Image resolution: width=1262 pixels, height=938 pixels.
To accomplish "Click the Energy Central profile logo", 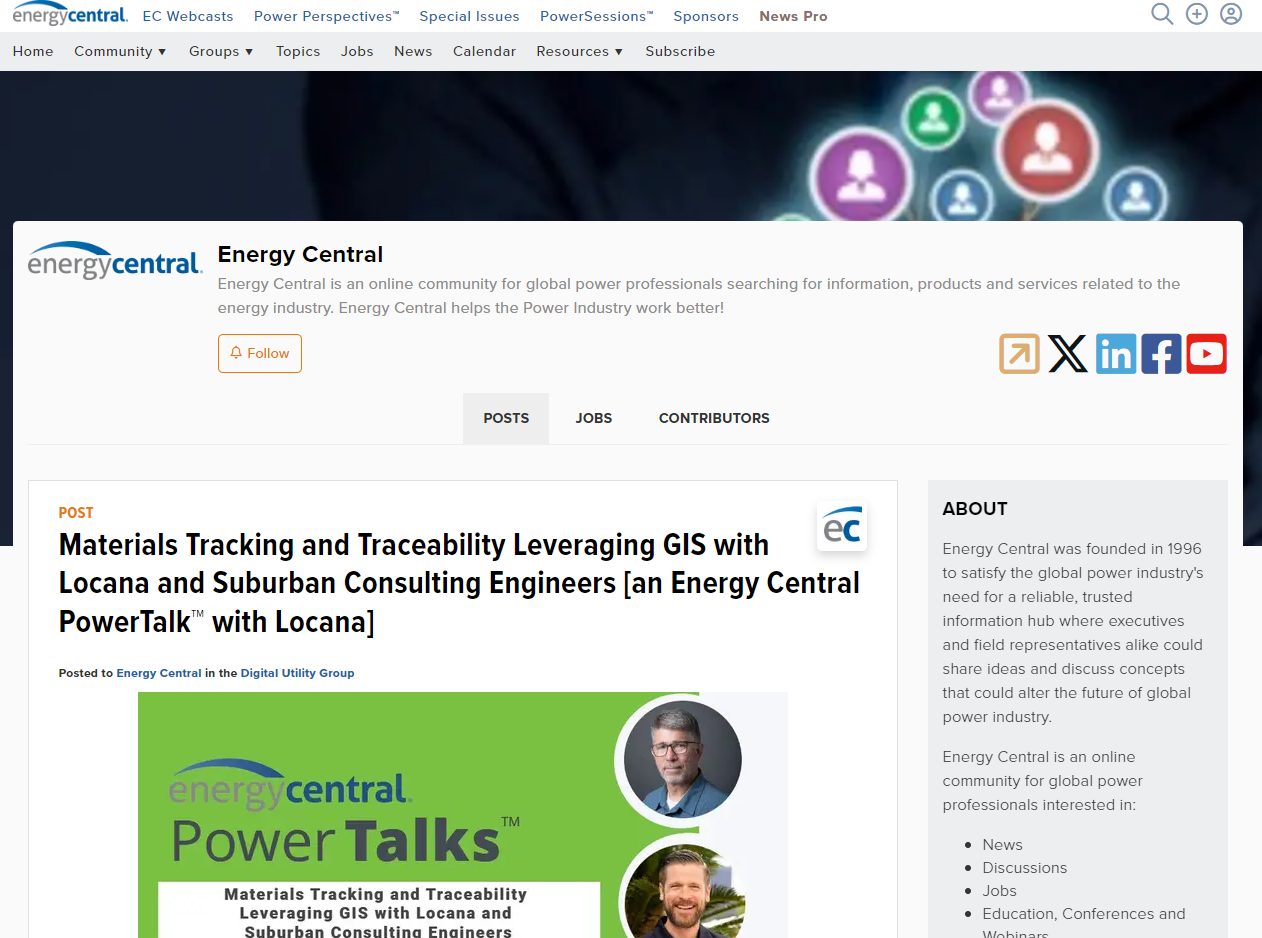I will pos(115,260).
